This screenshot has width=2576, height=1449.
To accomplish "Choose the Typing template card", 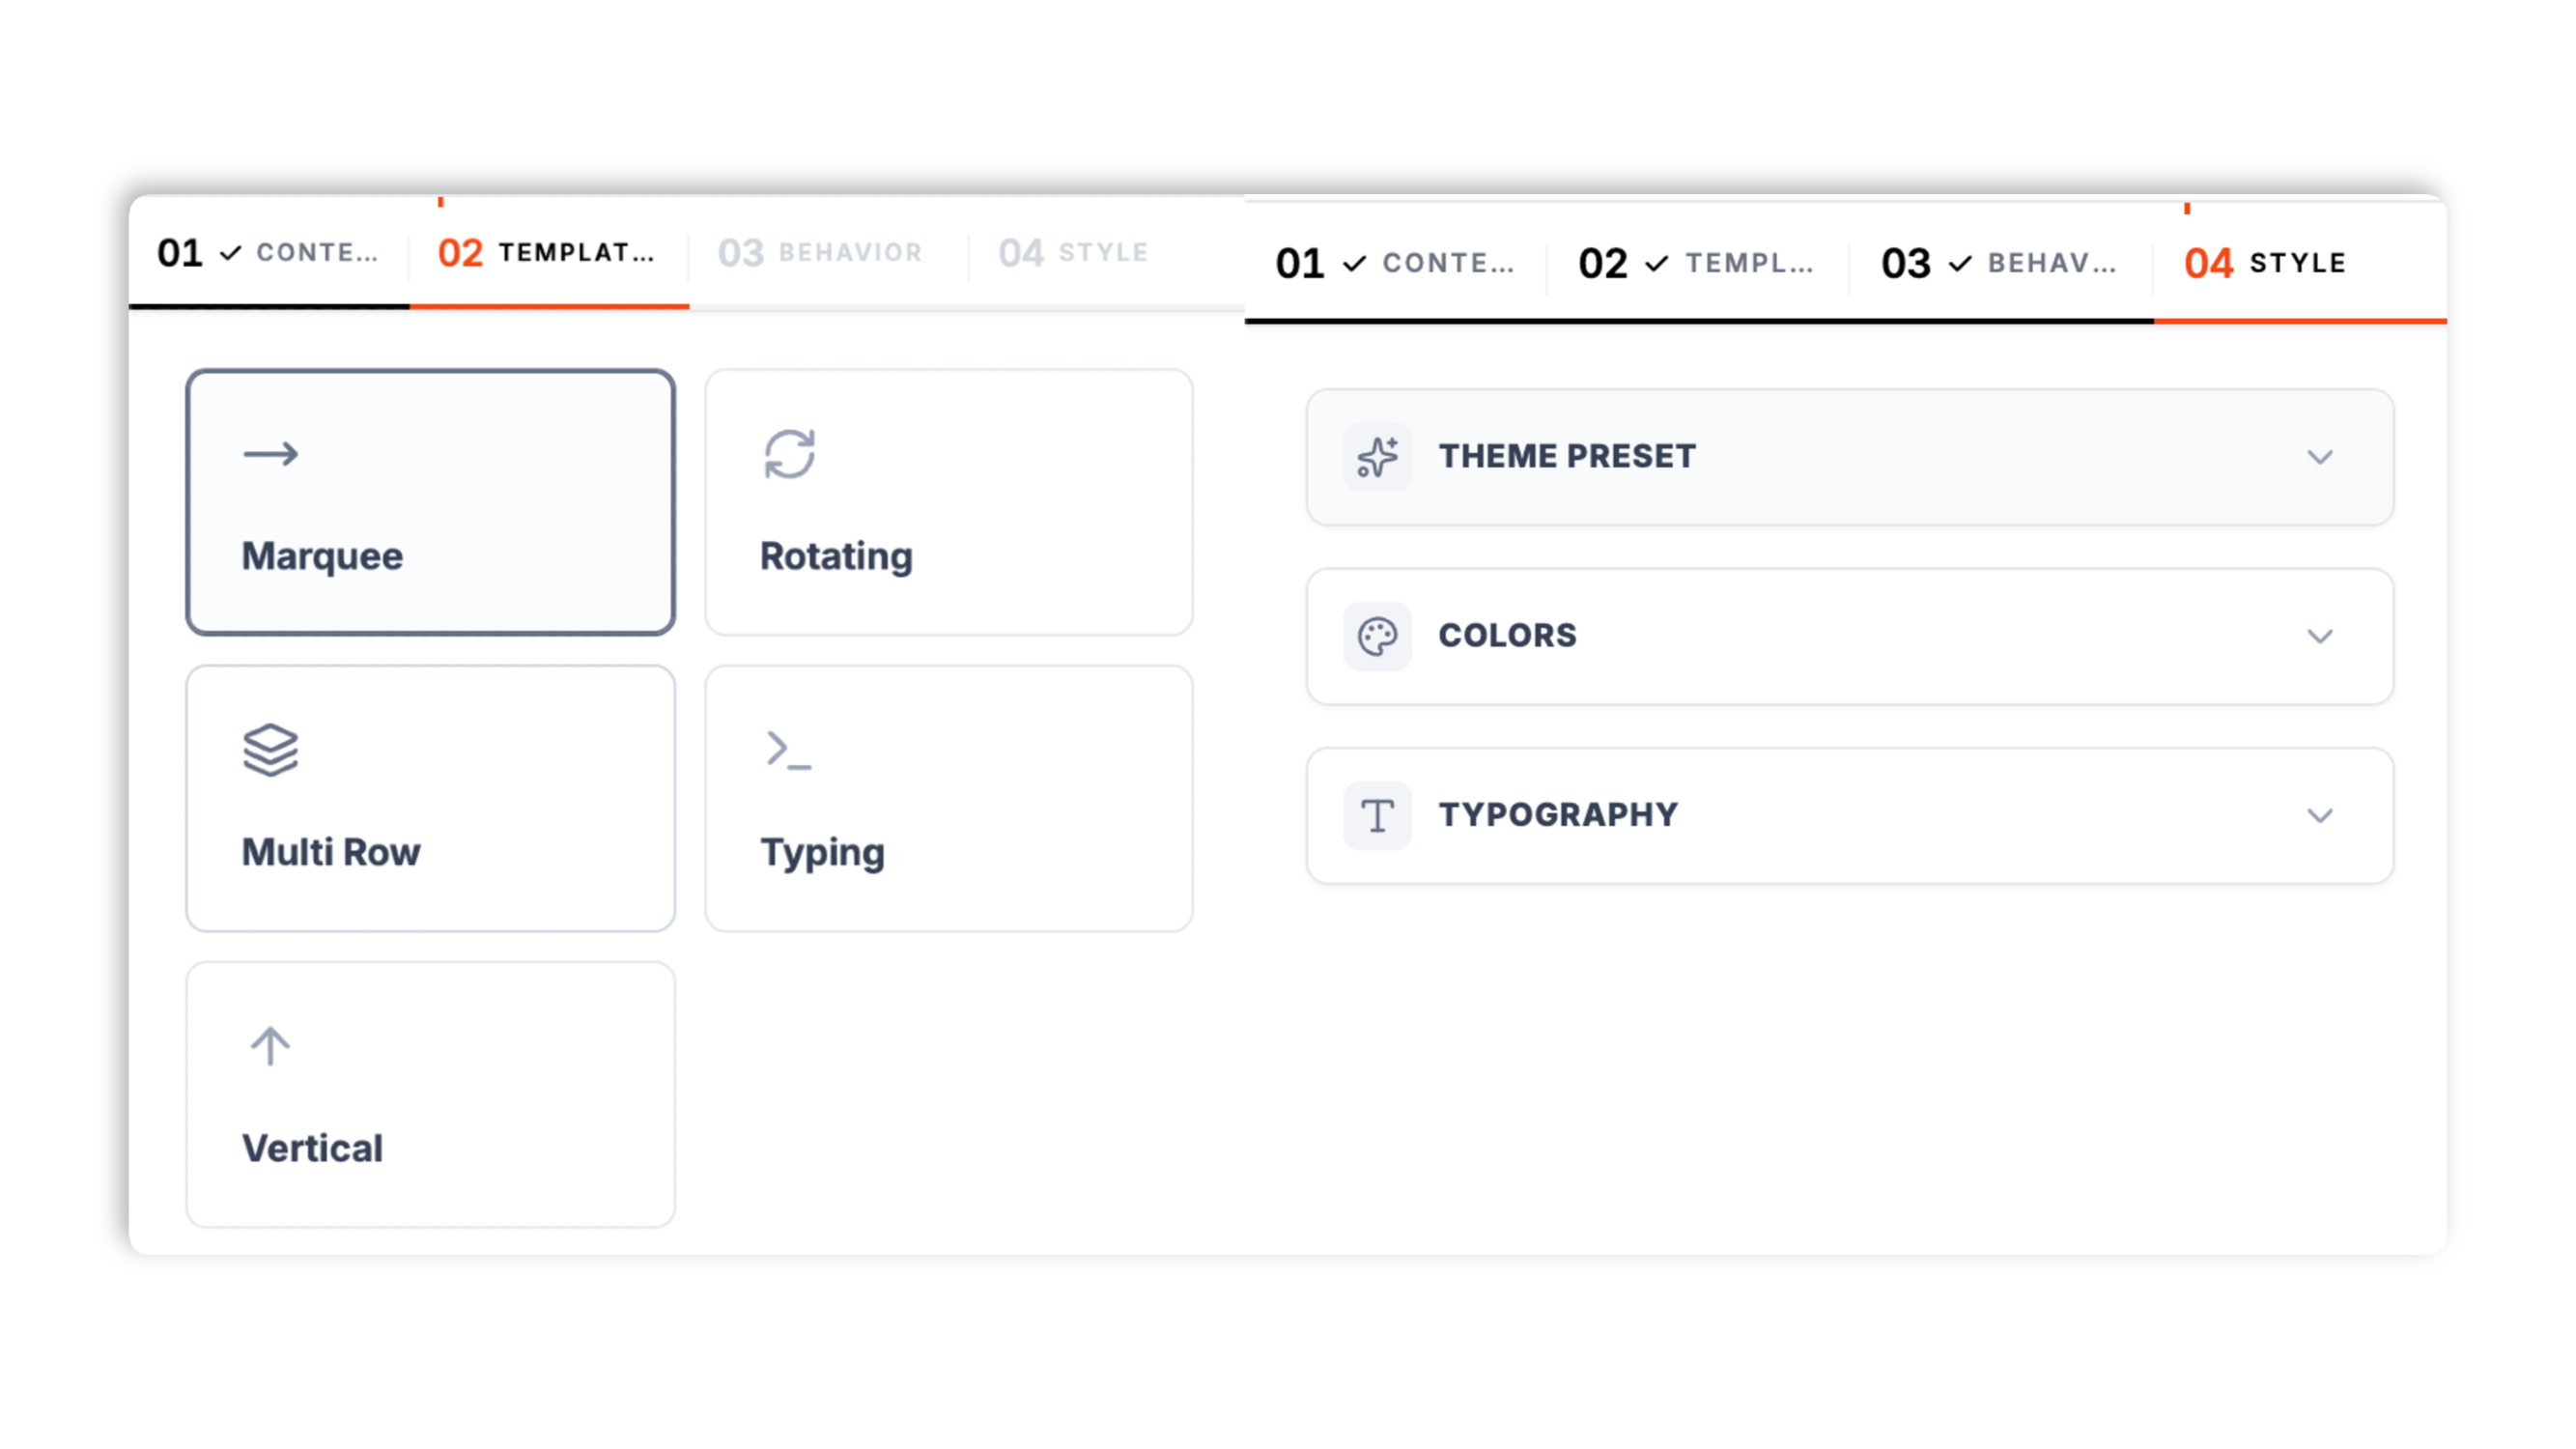I will pyautogui.click(x=949, y=798).
